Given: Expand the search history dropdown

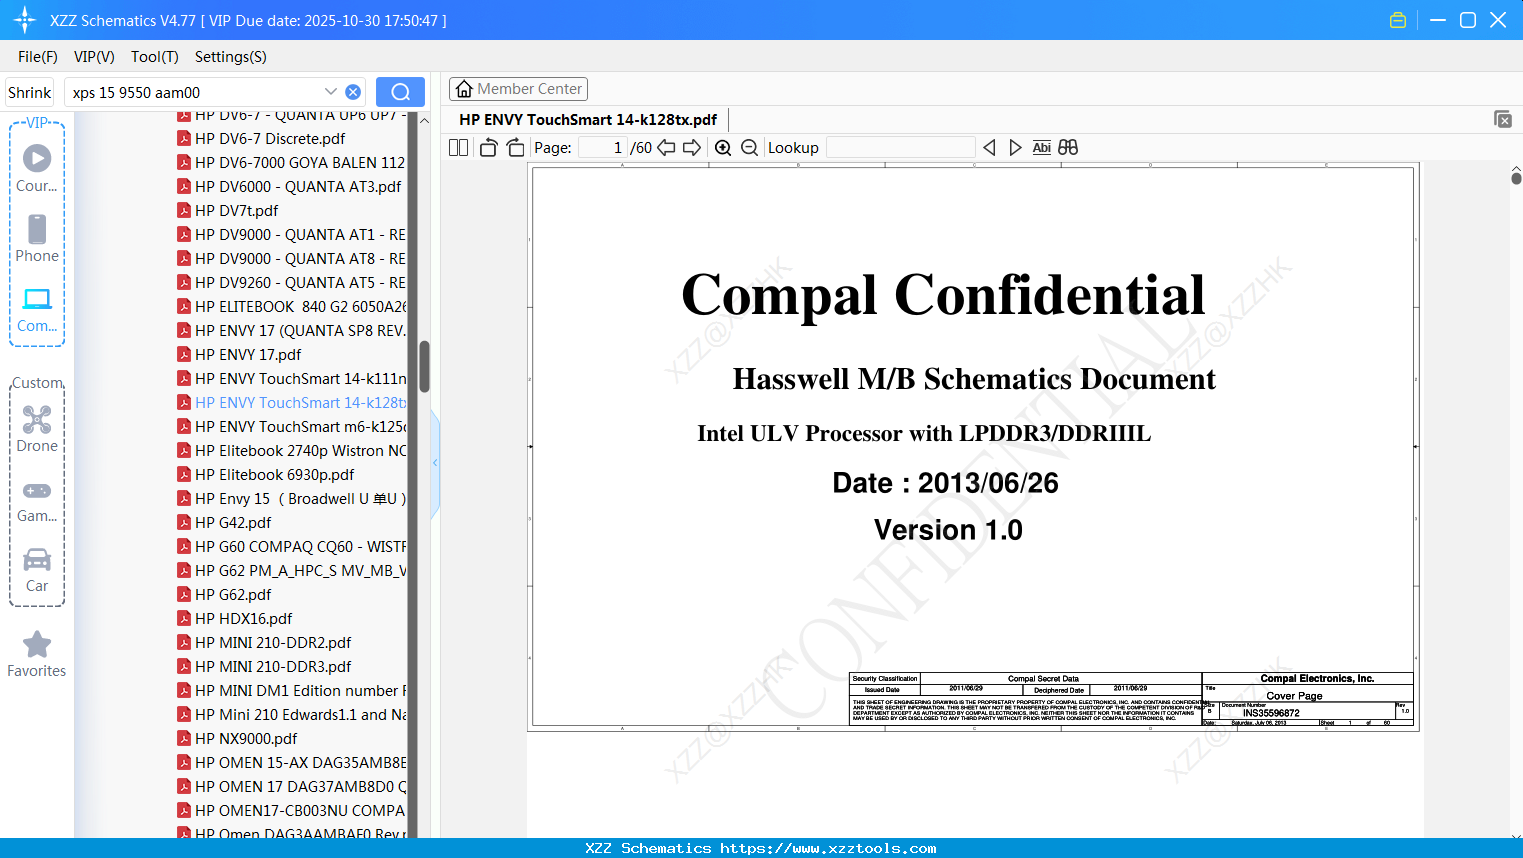Looking at the screenshot, I should (x=331, y=91).
